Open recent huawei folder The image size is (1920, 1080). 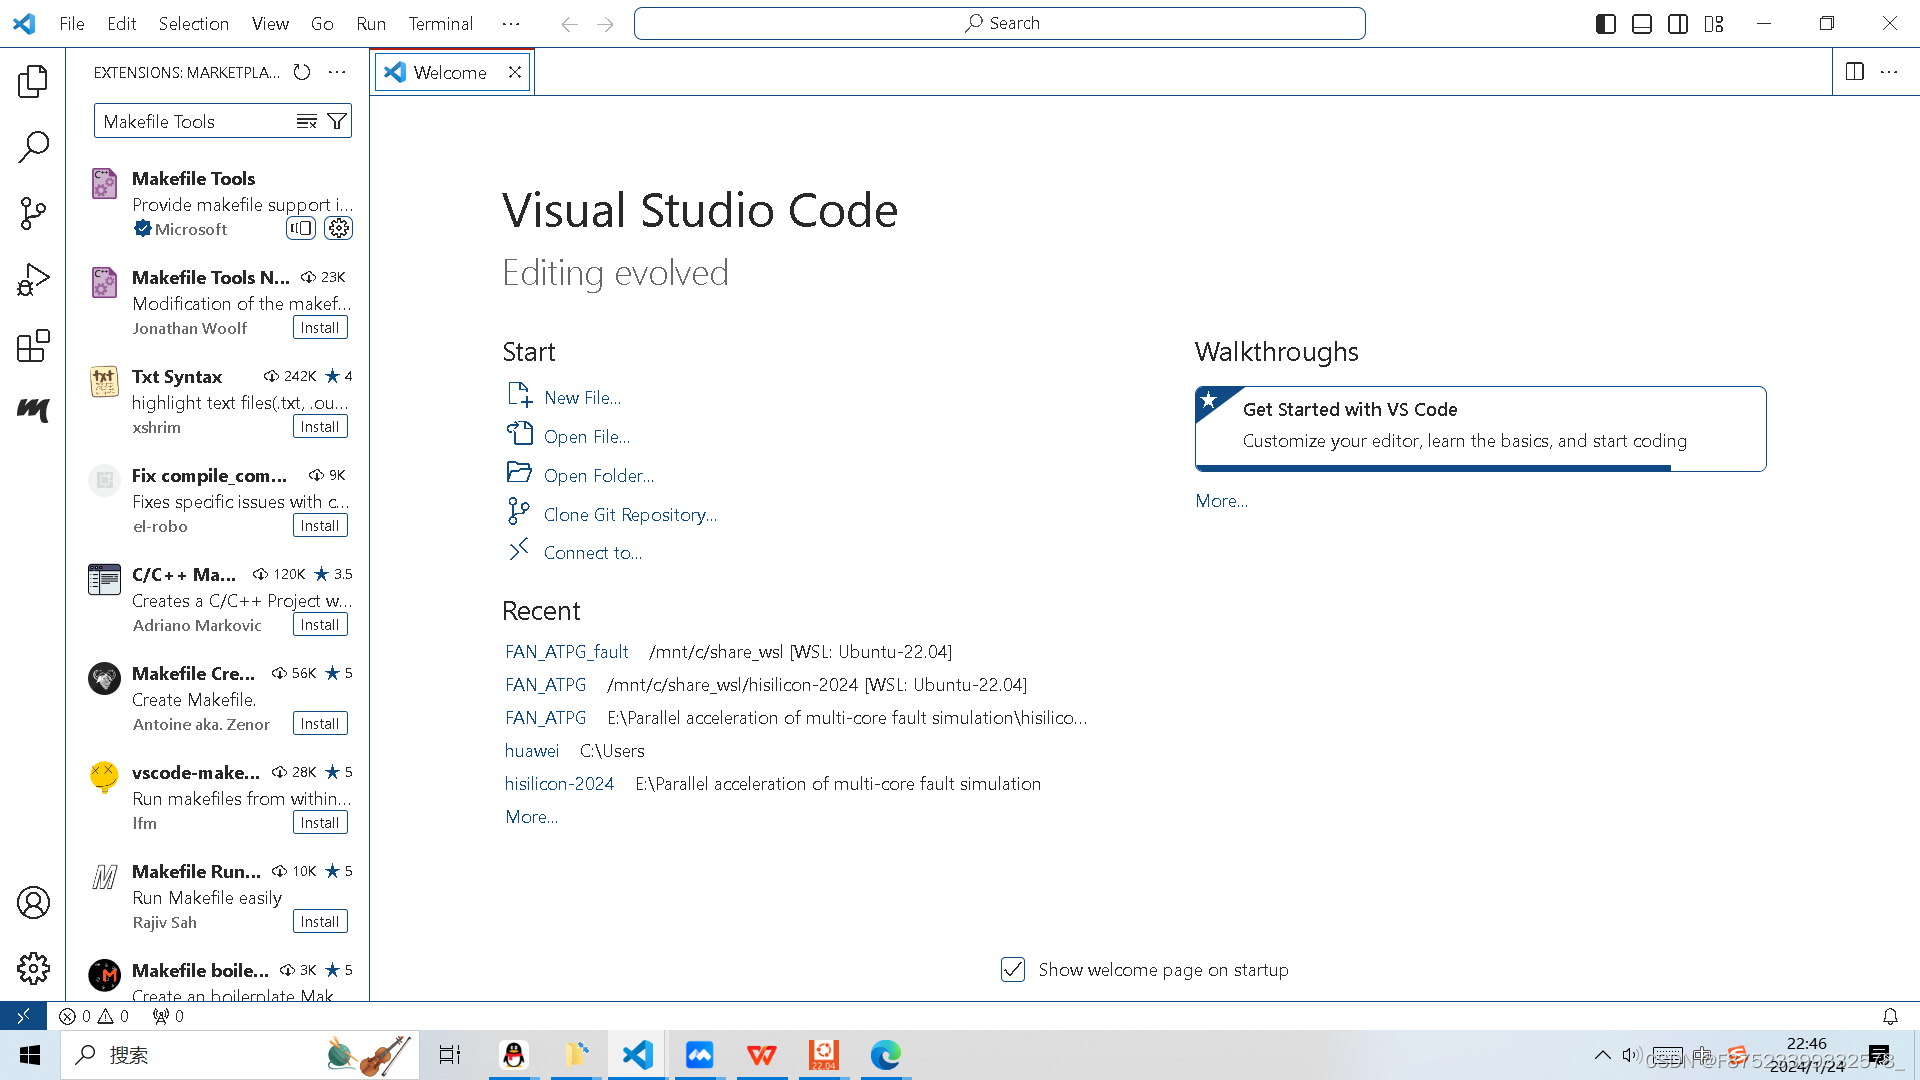point(532,750)
